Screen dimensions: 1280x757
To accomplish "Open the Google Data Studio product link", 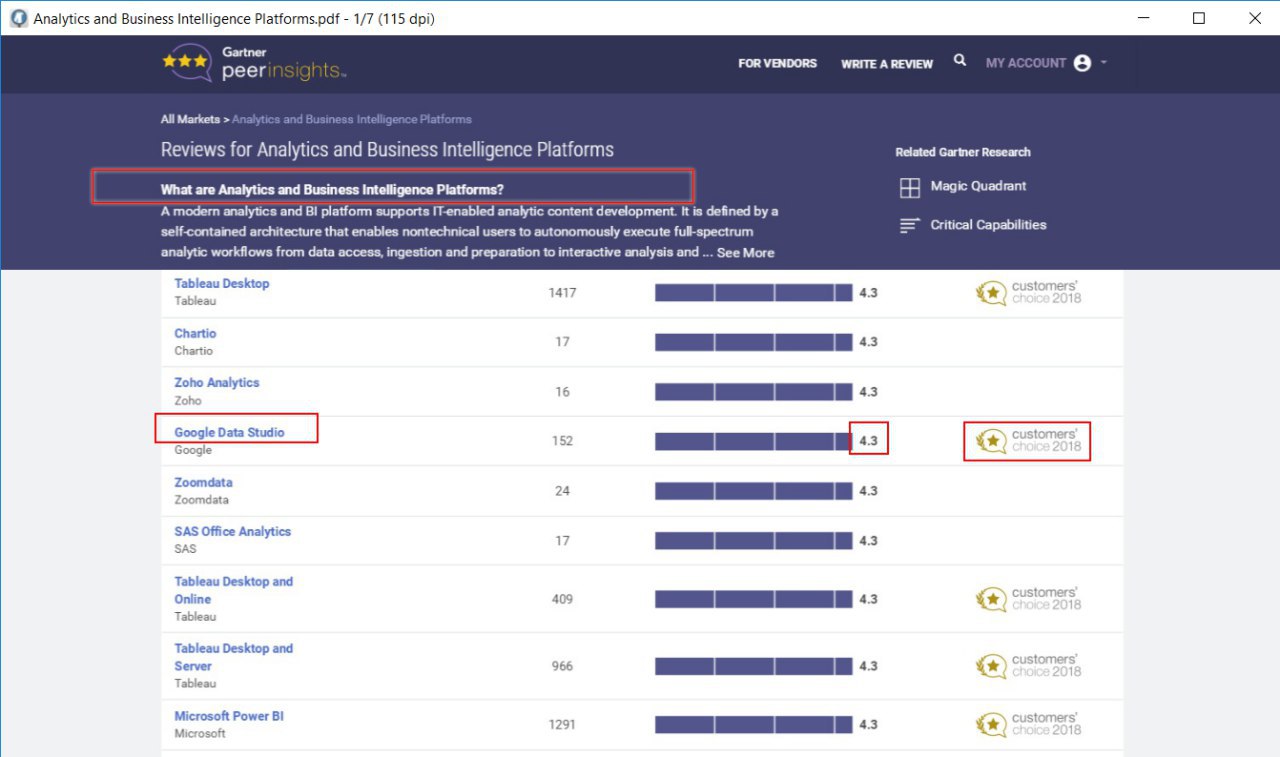I will [229, 432].
